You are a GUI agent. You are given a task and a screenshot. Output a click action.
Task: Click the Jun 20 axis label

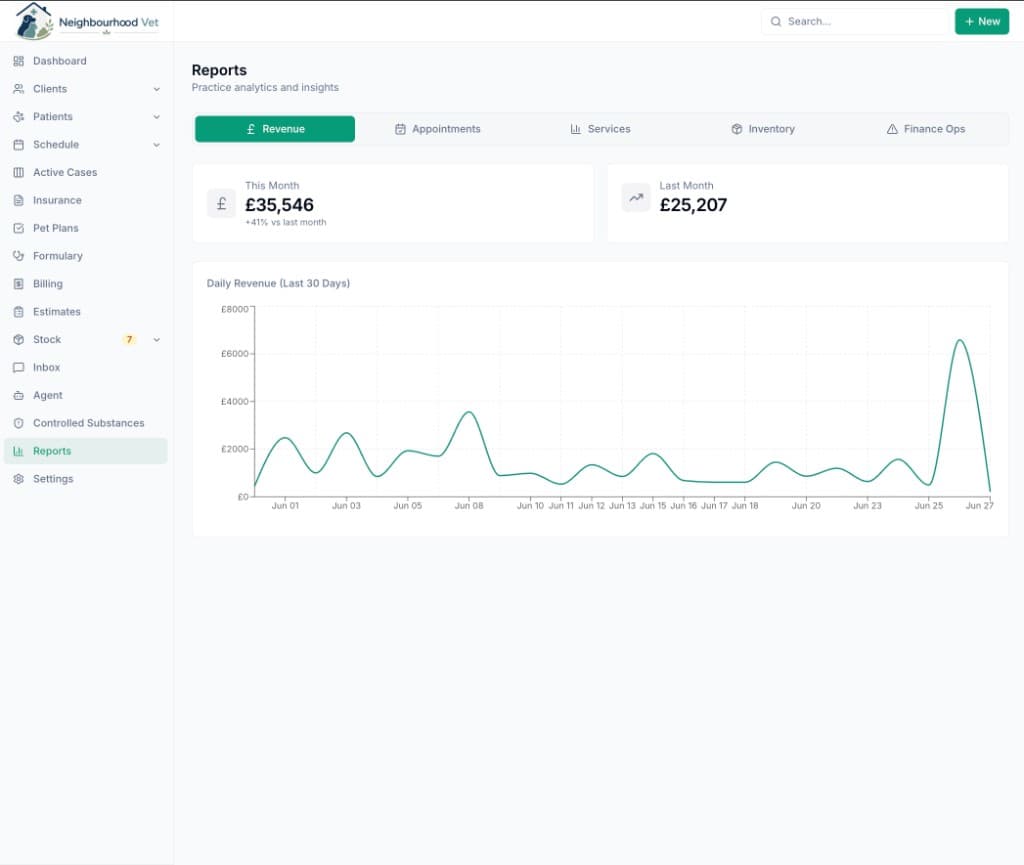click(806, 506)
